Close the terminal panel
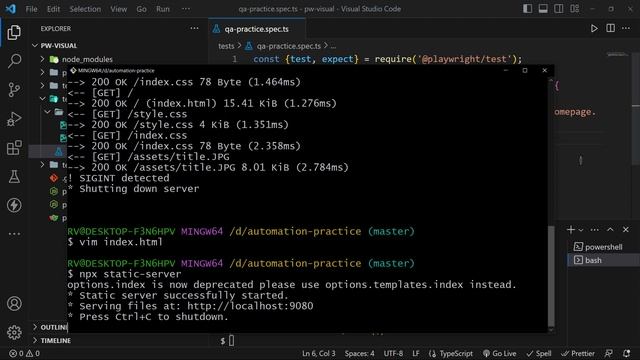640x360 pixels. 626,230
